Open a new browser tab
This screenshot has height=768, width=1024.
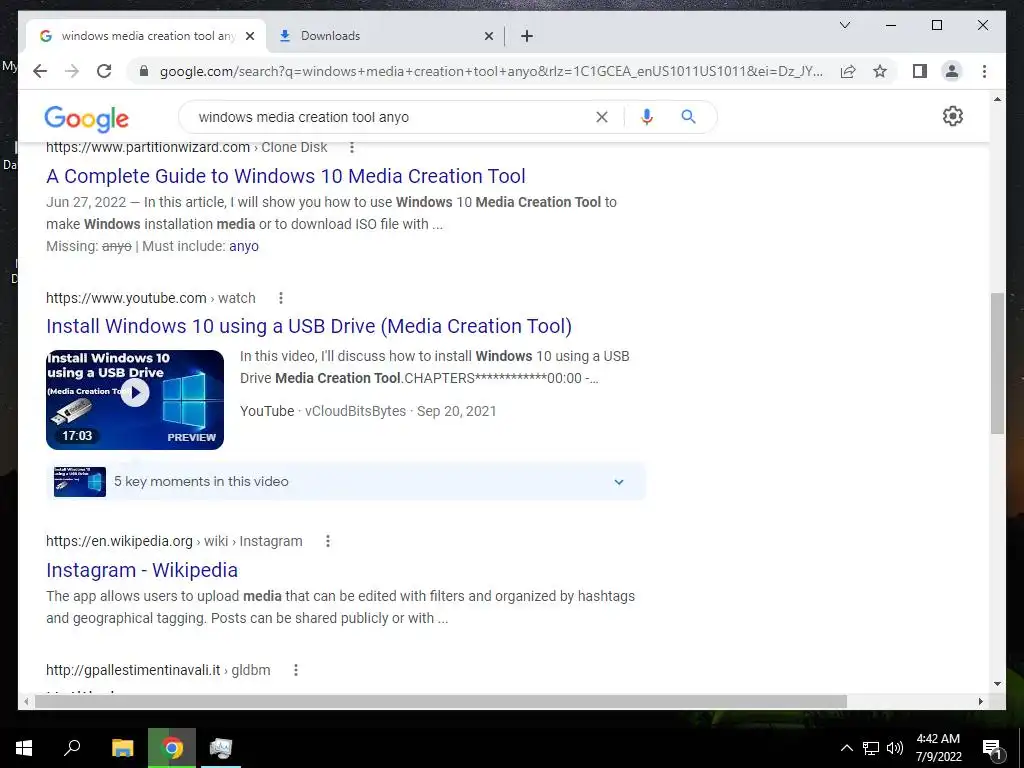point(526,36)
